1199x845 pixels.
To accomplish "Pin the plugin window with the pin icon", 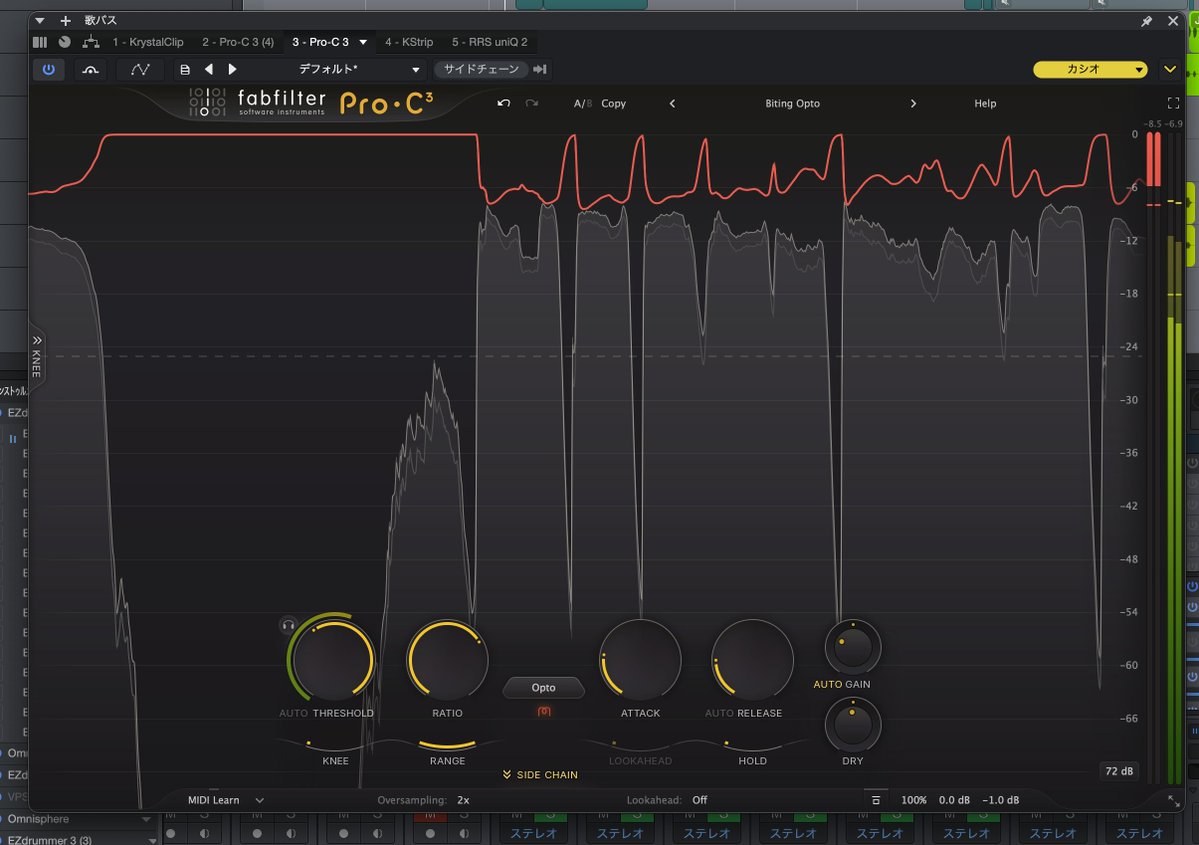I will 1146,21.
